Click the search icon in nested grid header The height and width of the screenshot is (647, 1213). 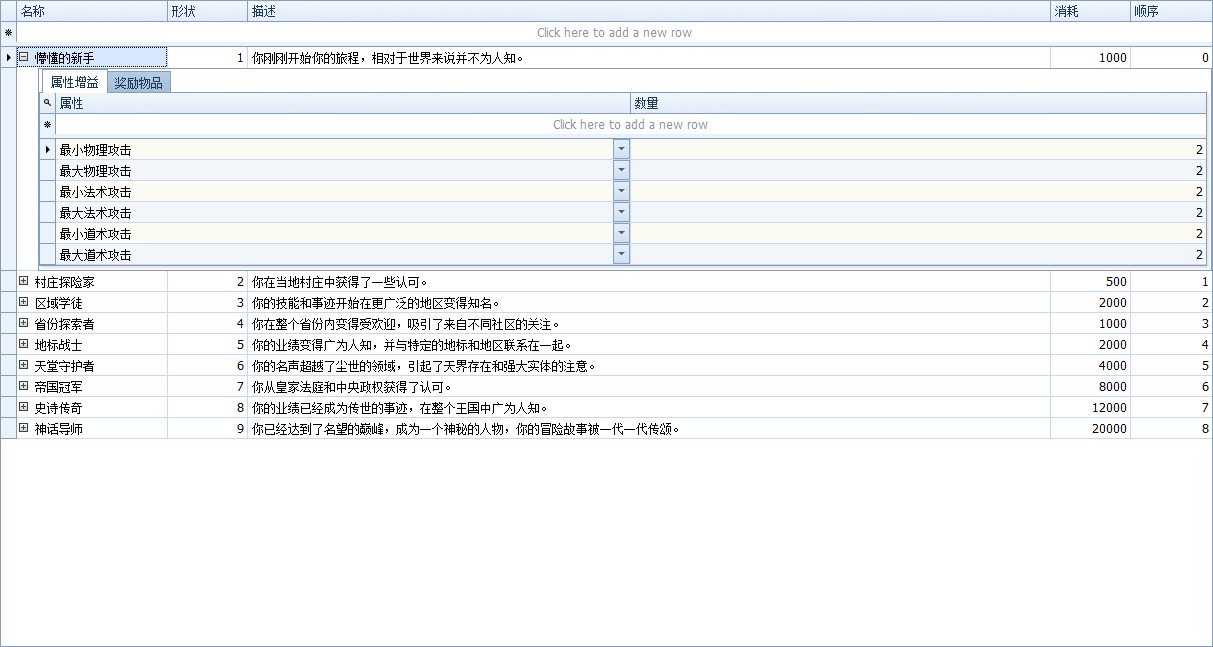point(47,103)
